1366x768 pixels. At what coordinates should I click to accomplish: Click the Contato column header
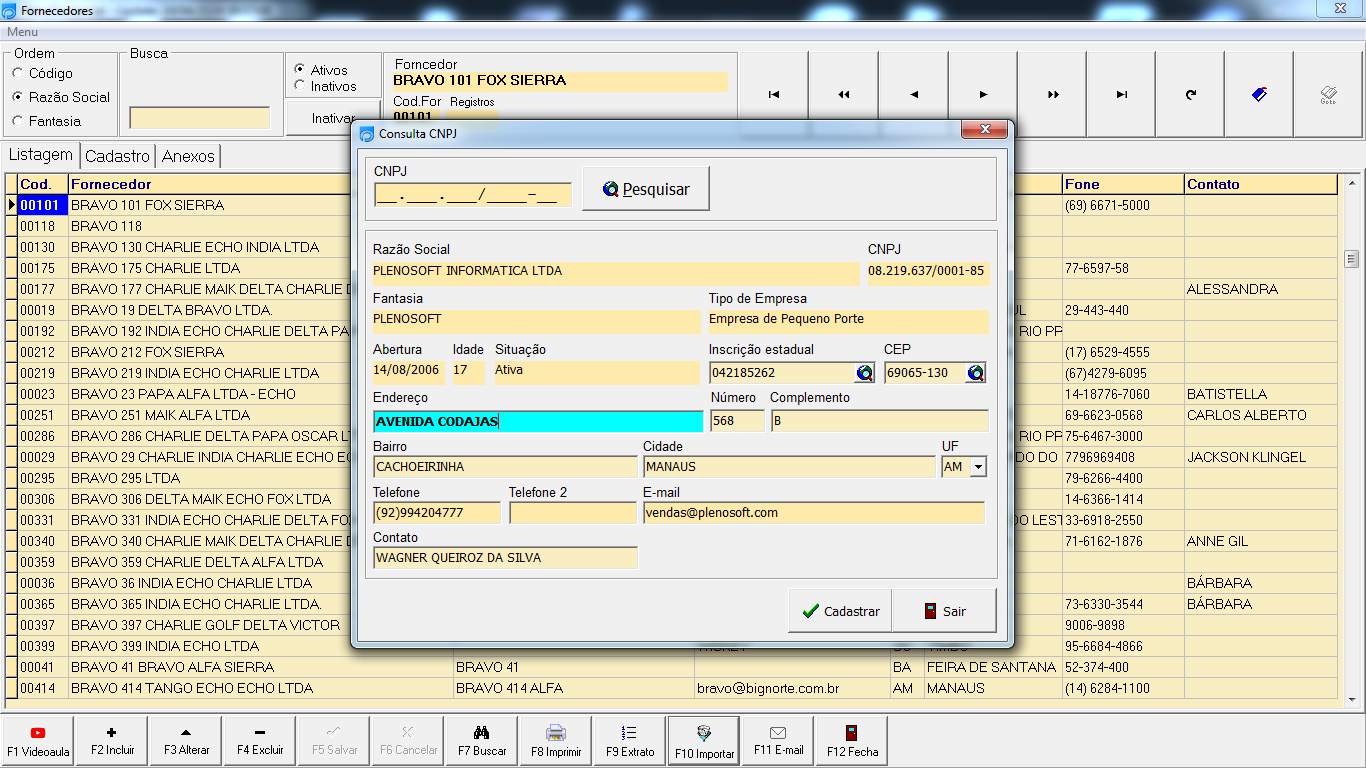[1260, 184]
